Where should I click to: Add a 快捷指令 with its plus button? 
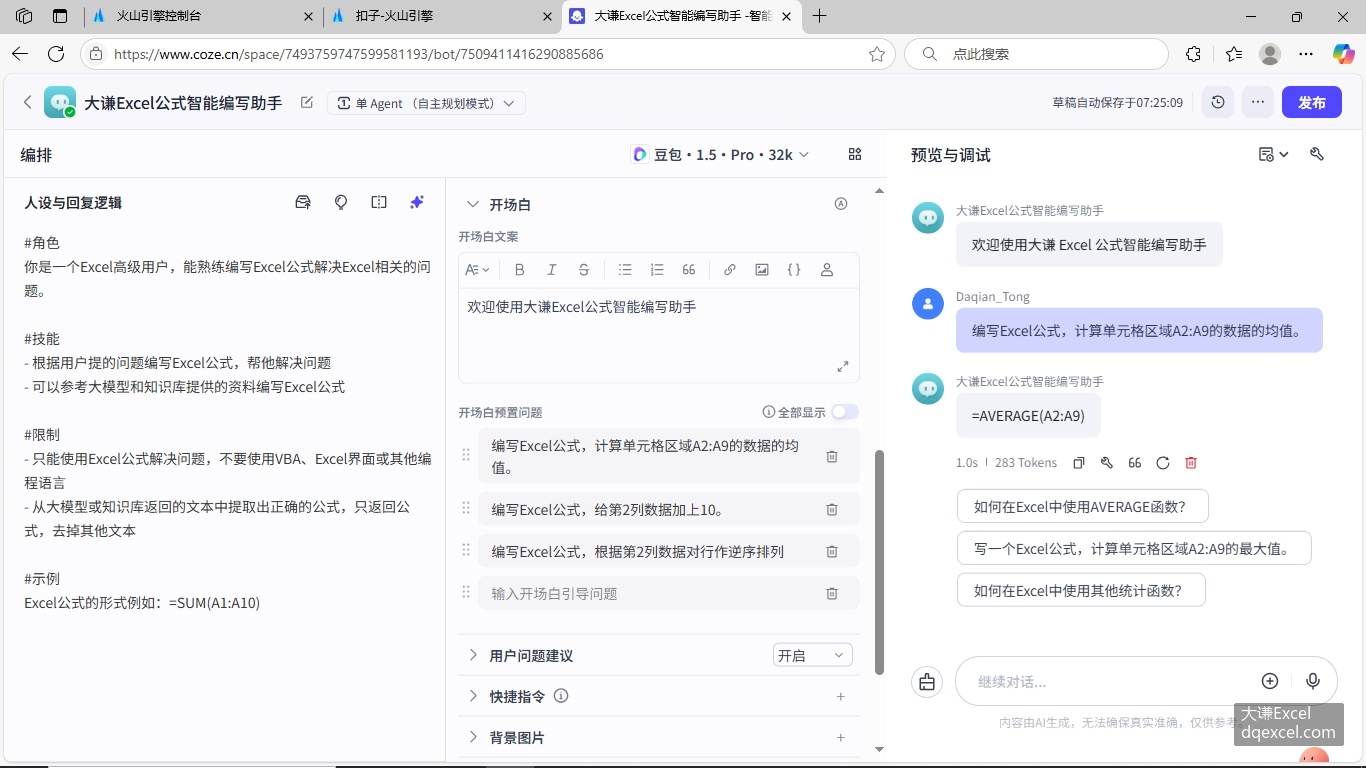841,696
